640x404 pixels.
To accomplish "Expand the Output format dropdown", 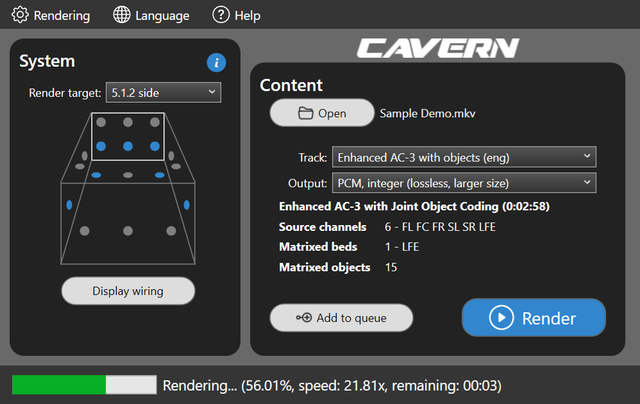I will (464, 183).
